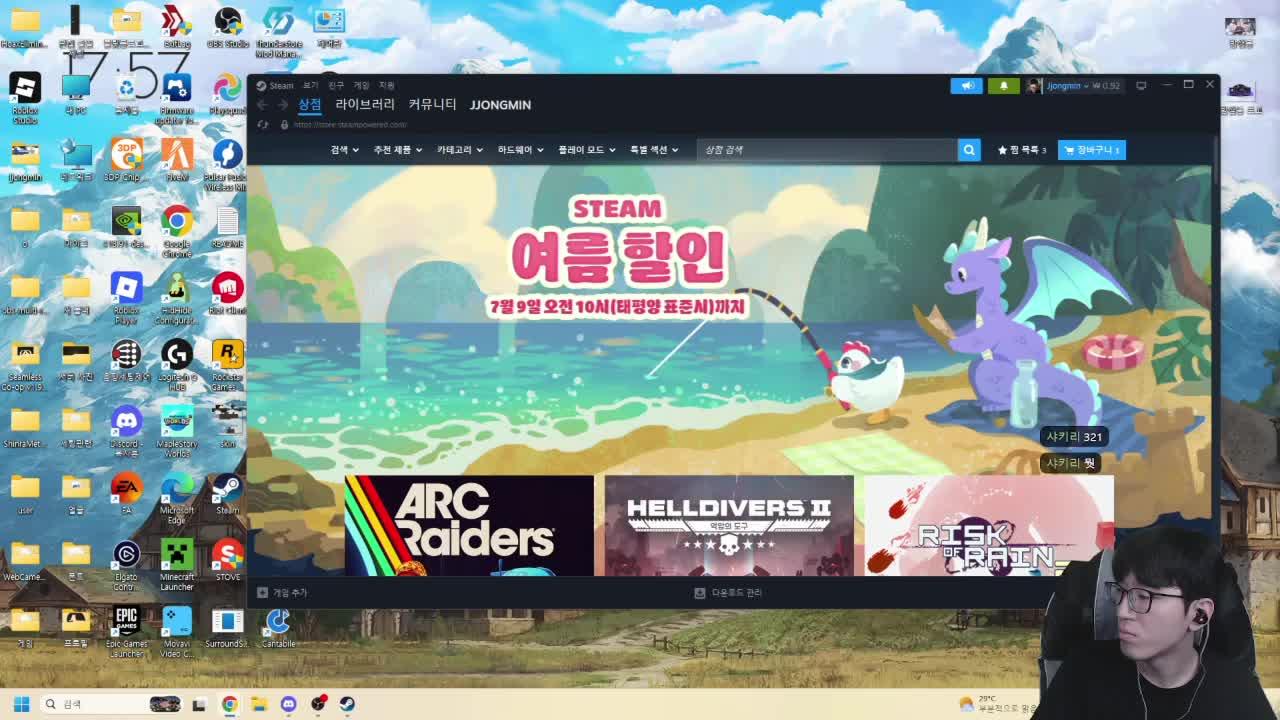Open Chrome from the taskbar
Image resolution: width=1280 pixels, height=720 pixels.
tap(230, 704)
